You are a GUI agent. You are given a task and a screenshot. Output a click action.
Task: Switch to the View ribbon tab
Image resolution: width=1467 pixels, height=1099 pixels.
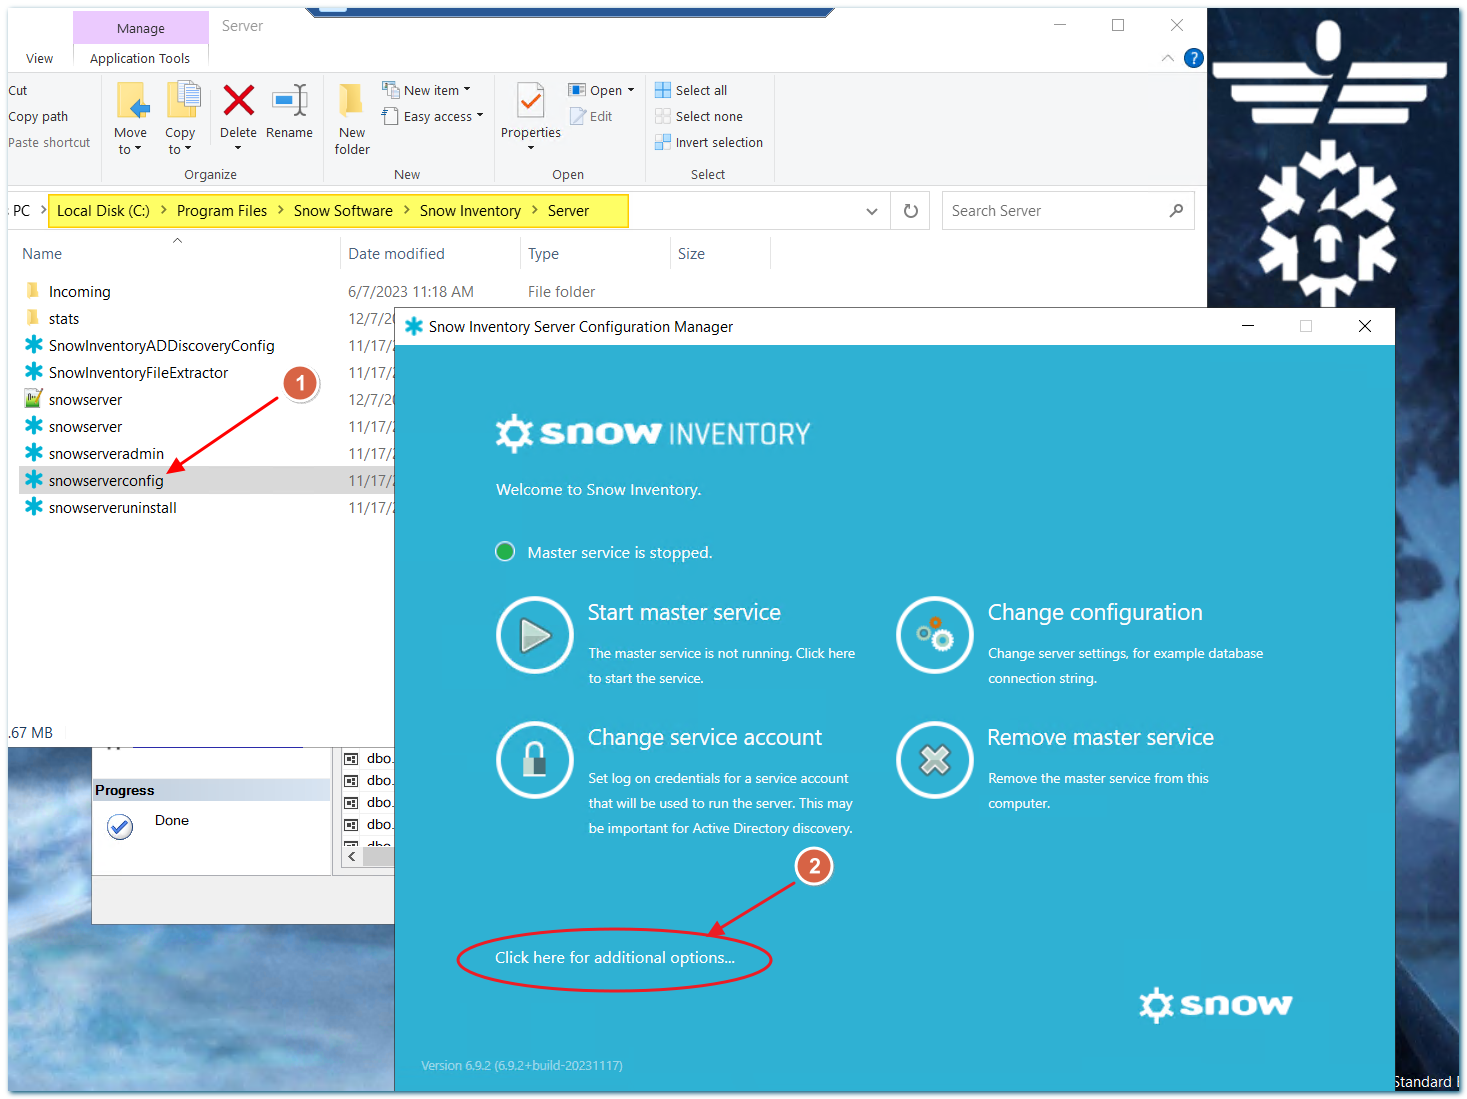click(x=40, y=58)
